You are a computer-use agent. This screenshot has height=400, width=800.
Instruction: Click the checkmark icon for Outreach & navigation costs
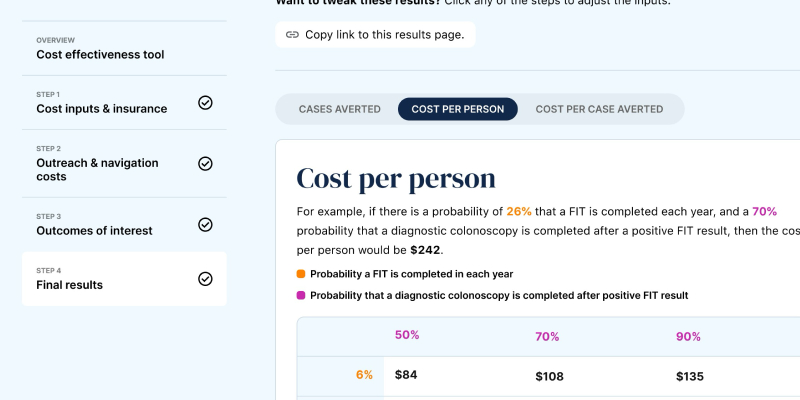point(205,163)
